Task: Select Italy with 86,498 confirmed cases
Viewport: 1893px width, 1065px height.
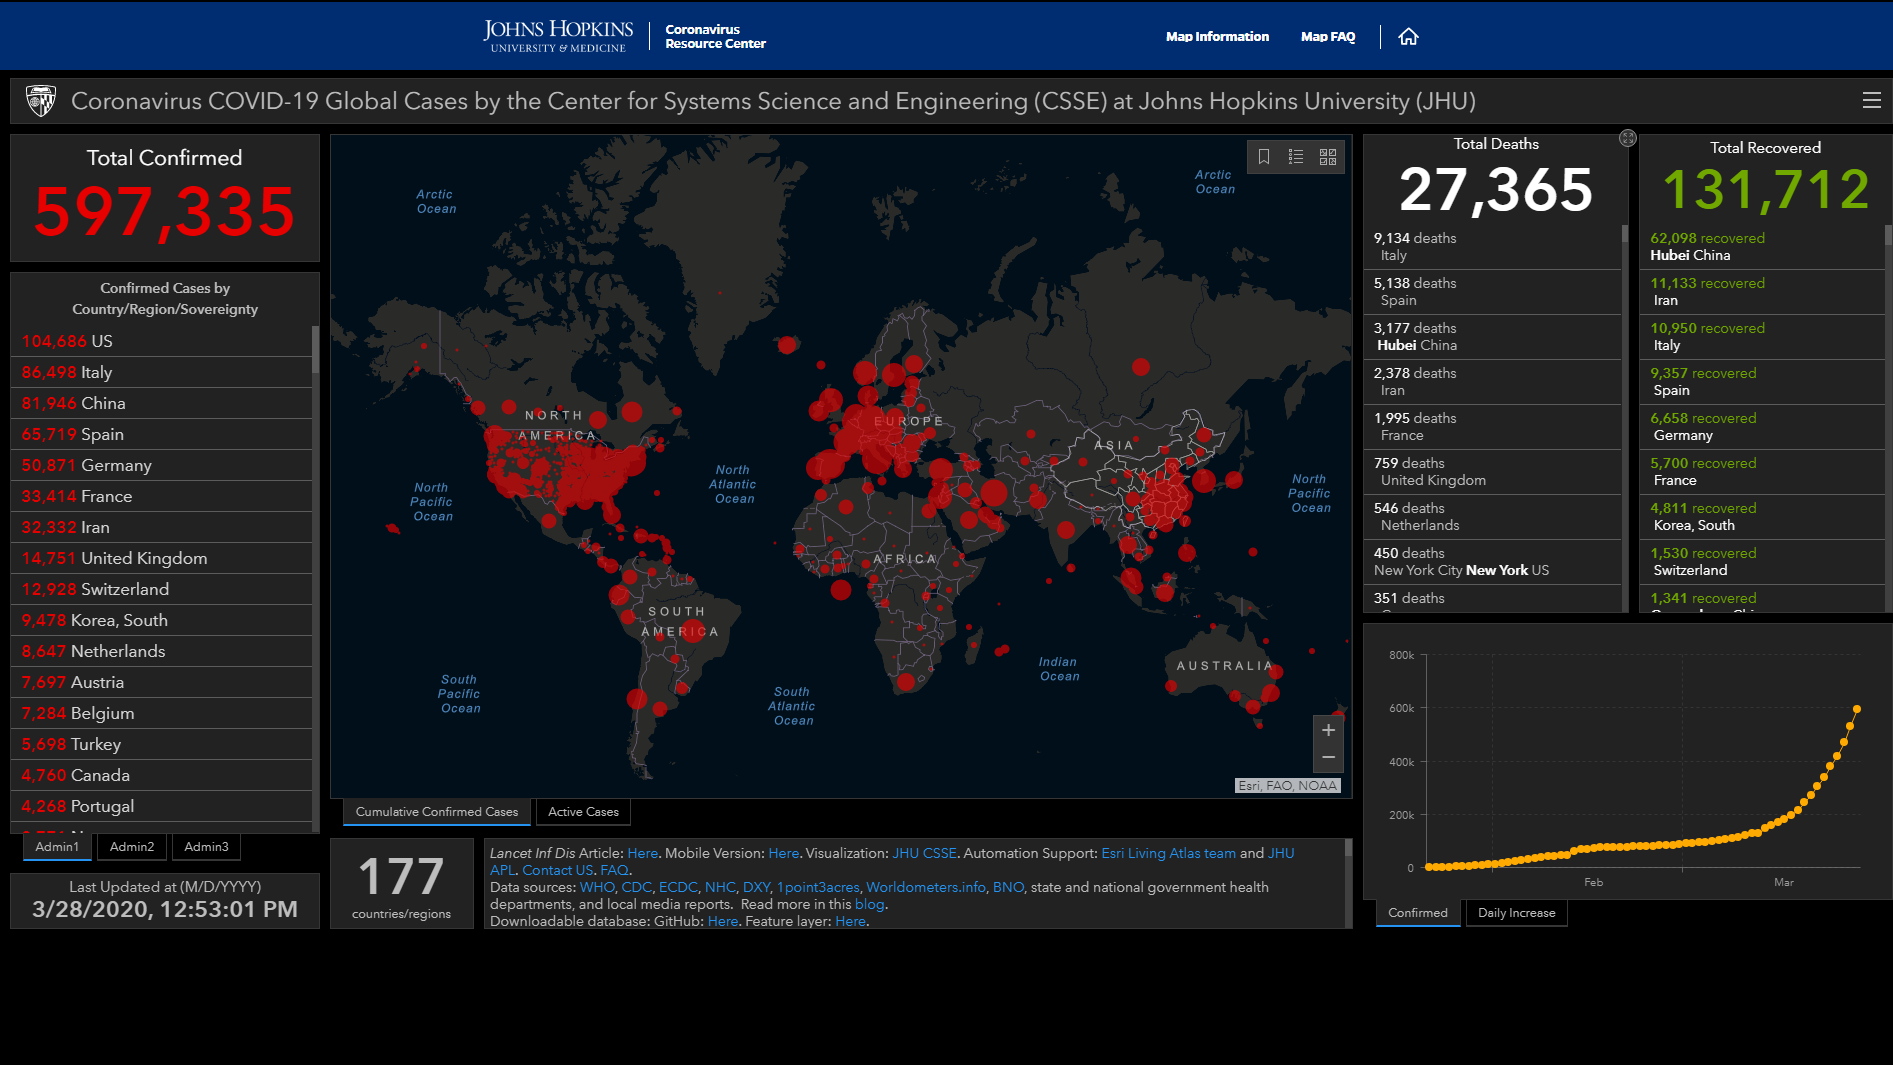Action: click(161, 372)
